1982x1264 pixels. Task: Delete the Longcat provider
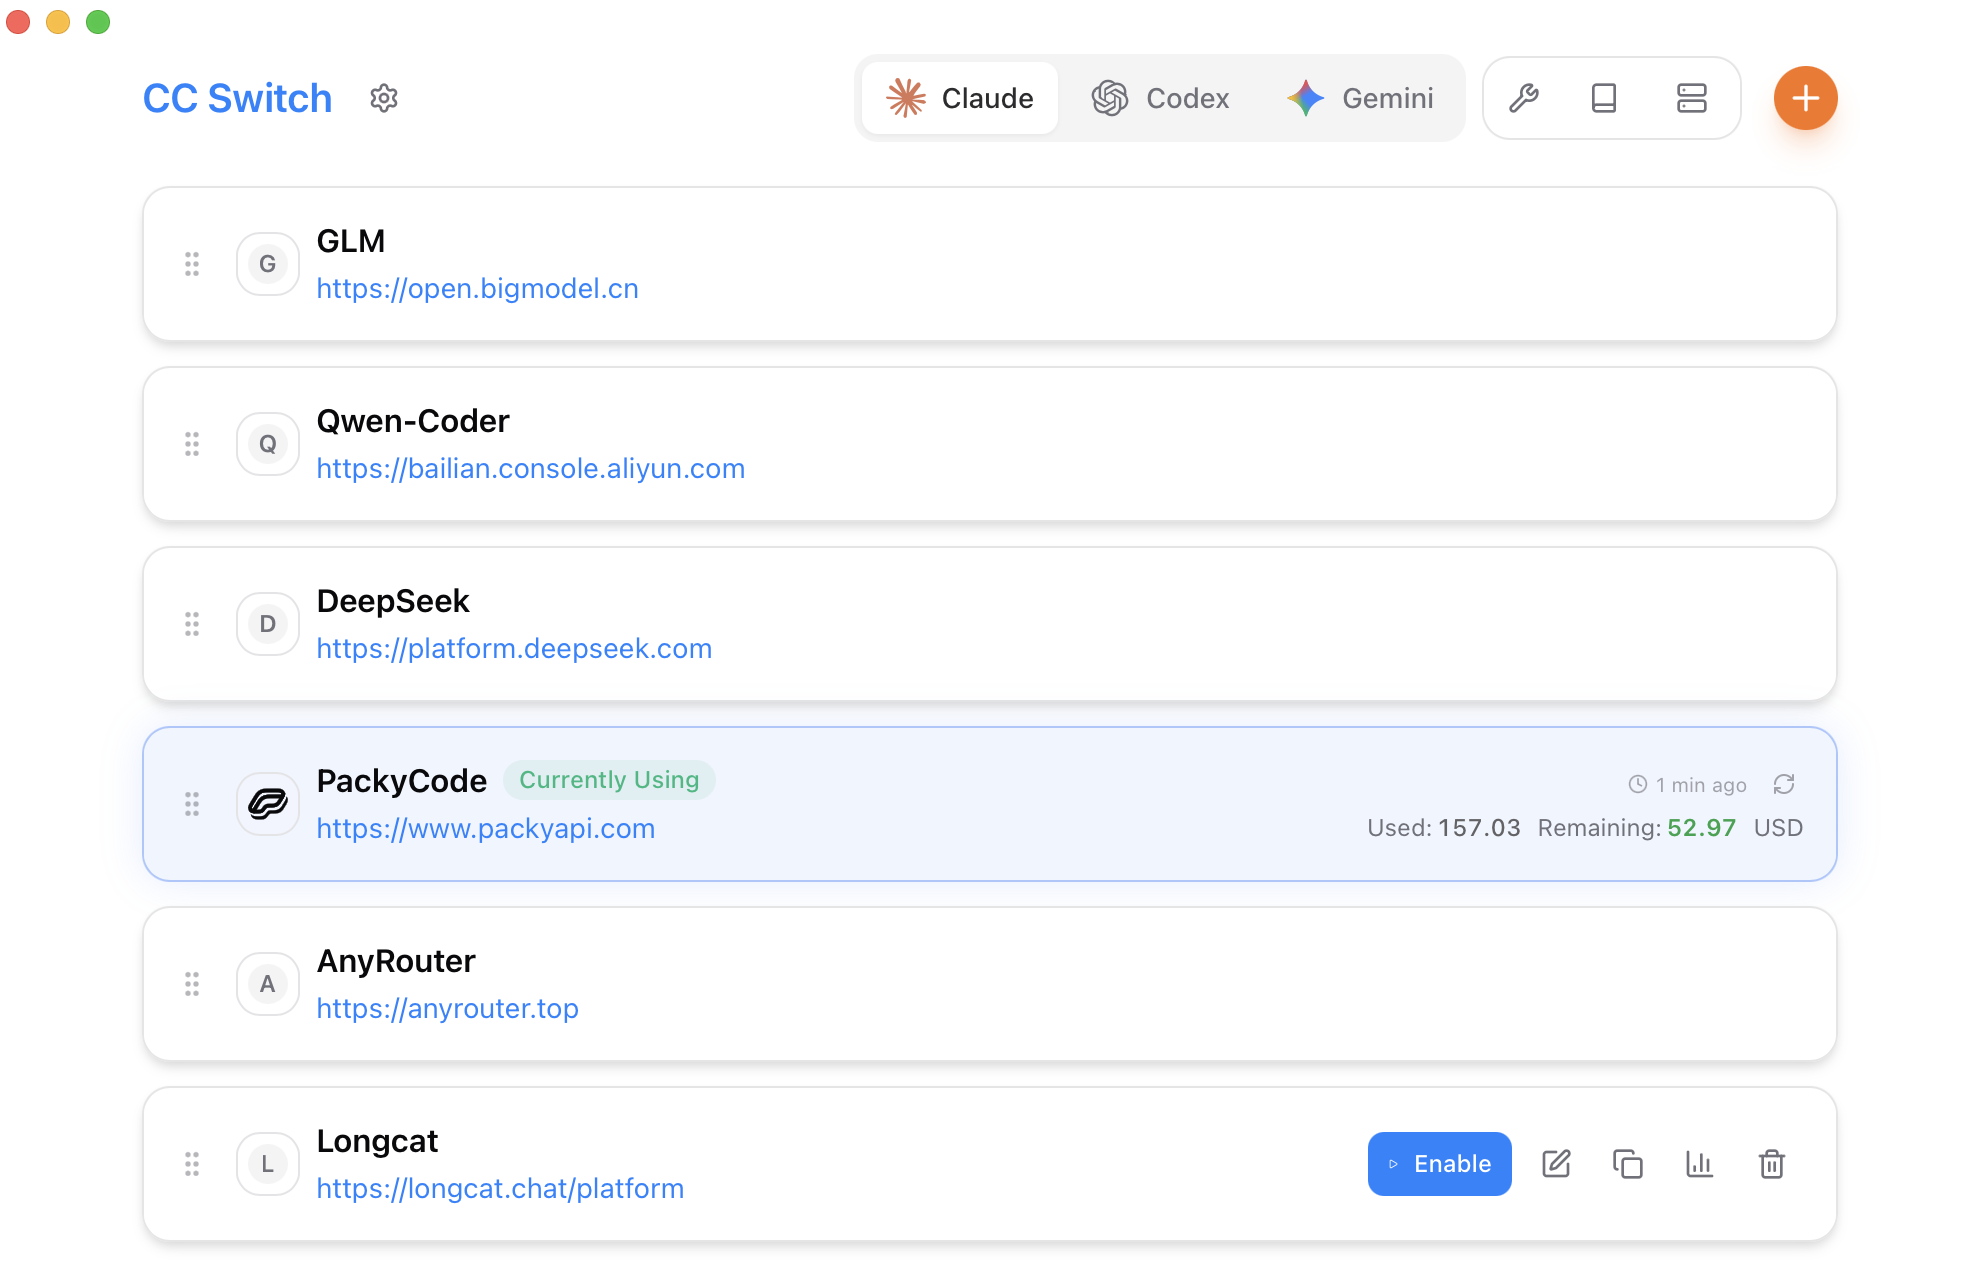click(1772, 1164)
